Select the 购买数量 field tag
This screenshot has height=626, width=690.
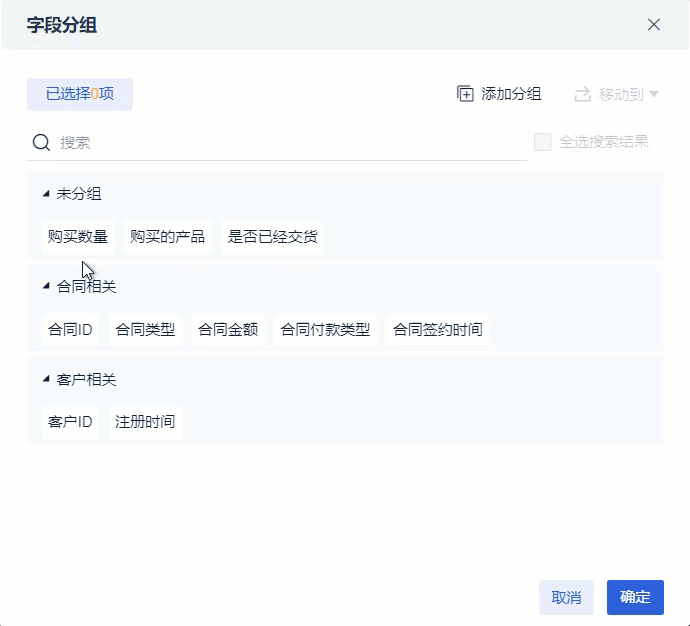[x=78, y=237]
